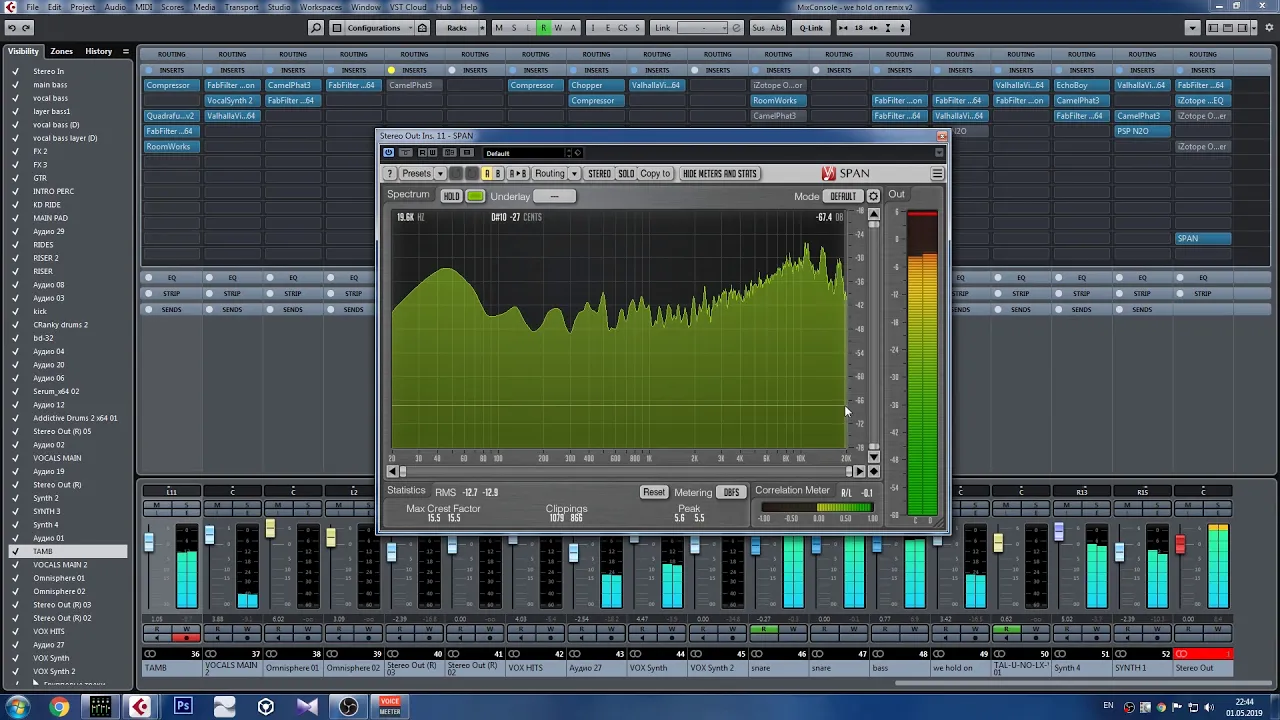Screen dimensions: 1280x720
Task: Open the Transport menu
Action: point(242,7)
